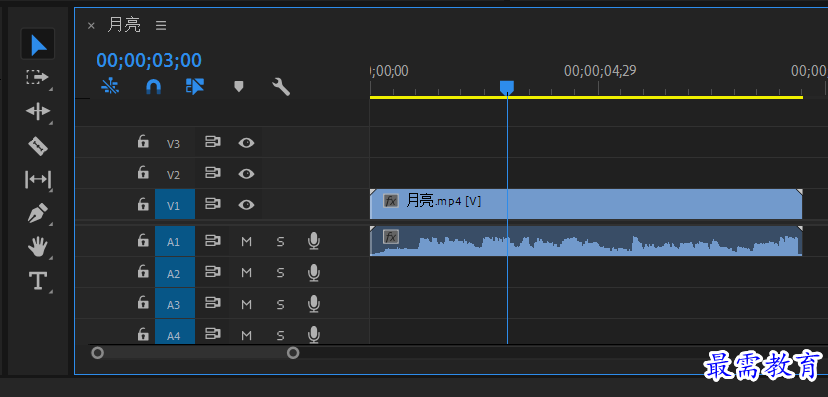Open fx badge on A1 audio clip
The height and width of the screenshot is (397, 828).
391,237
